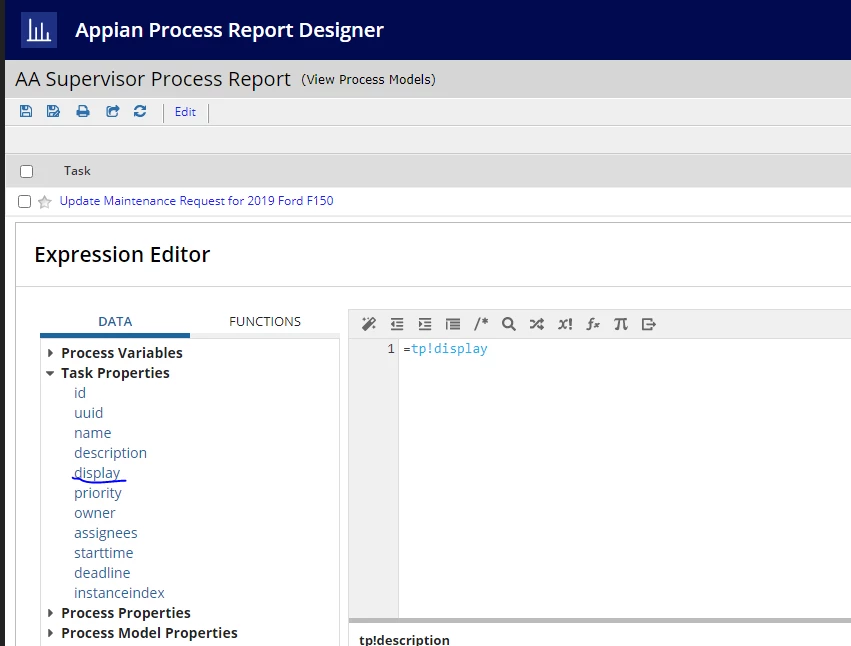Select the instanceindex task property
This screenshot has height=646, width=851.
119,593
